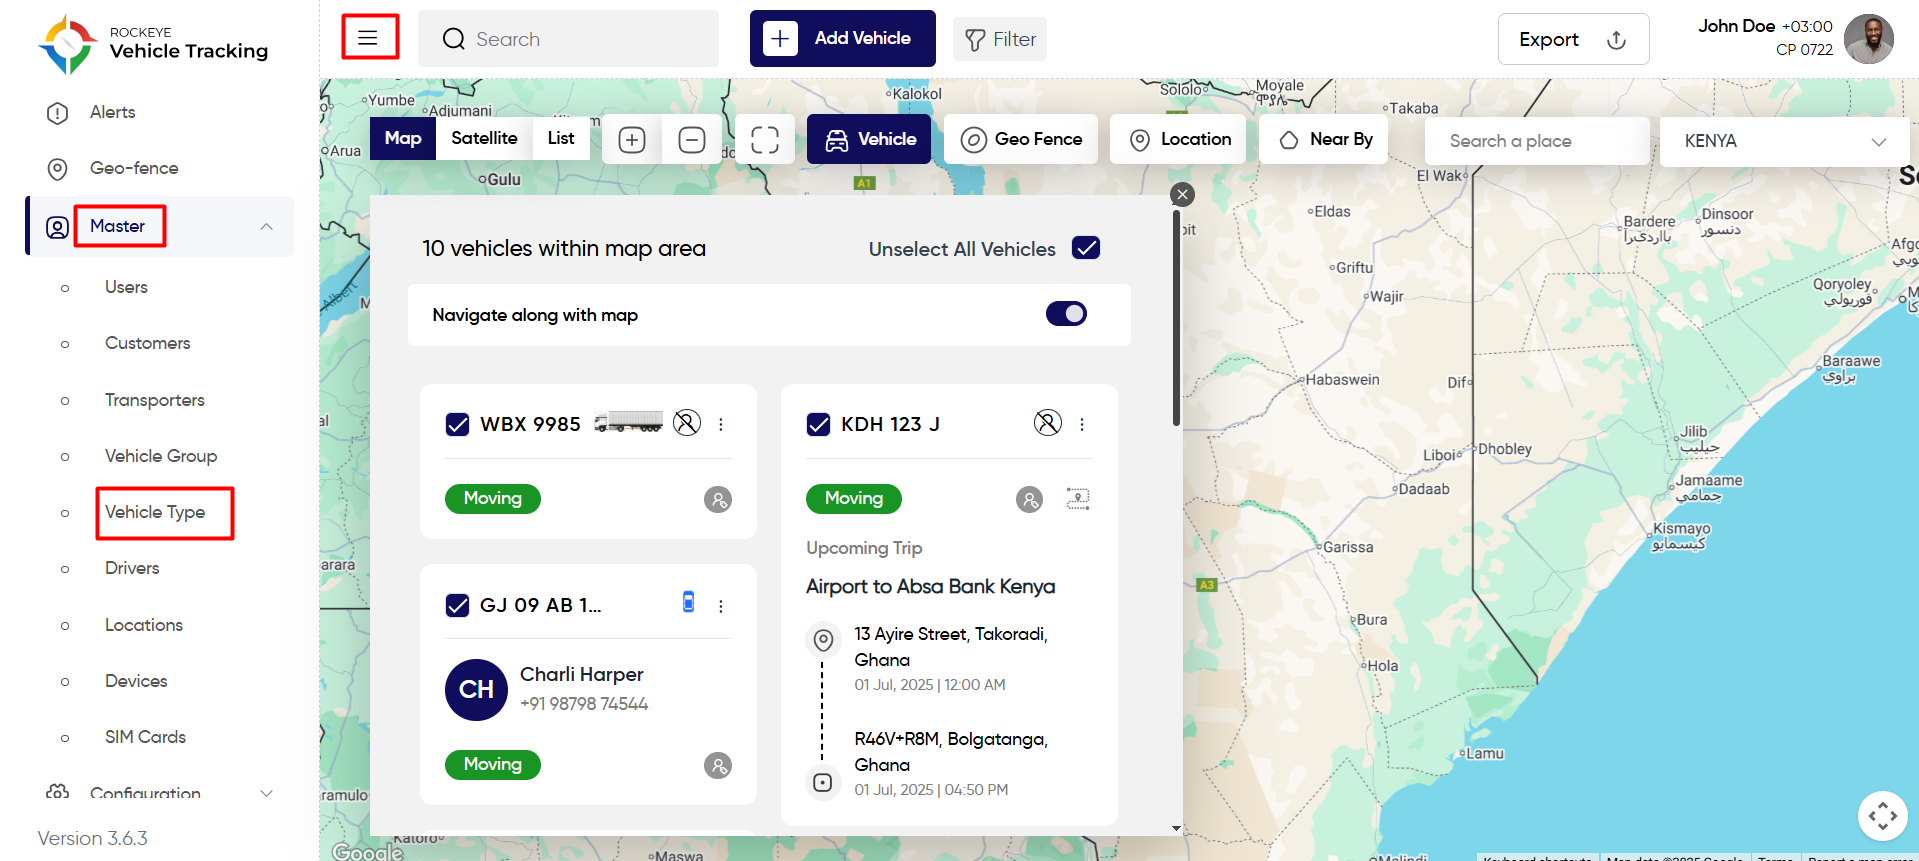Uncheck the Unselect All Vehicles checkbox

click(1086, 248)
